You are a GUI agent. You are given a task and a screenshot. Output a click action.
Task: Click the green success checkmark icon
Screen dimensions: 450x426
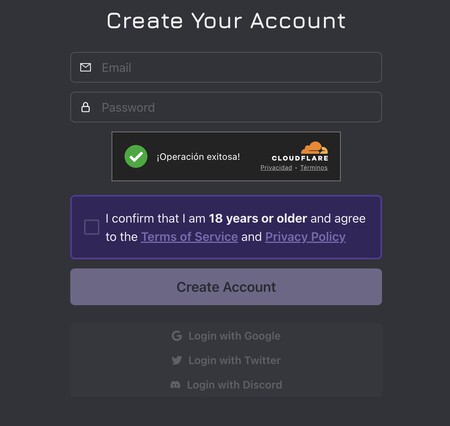[136, 156]
